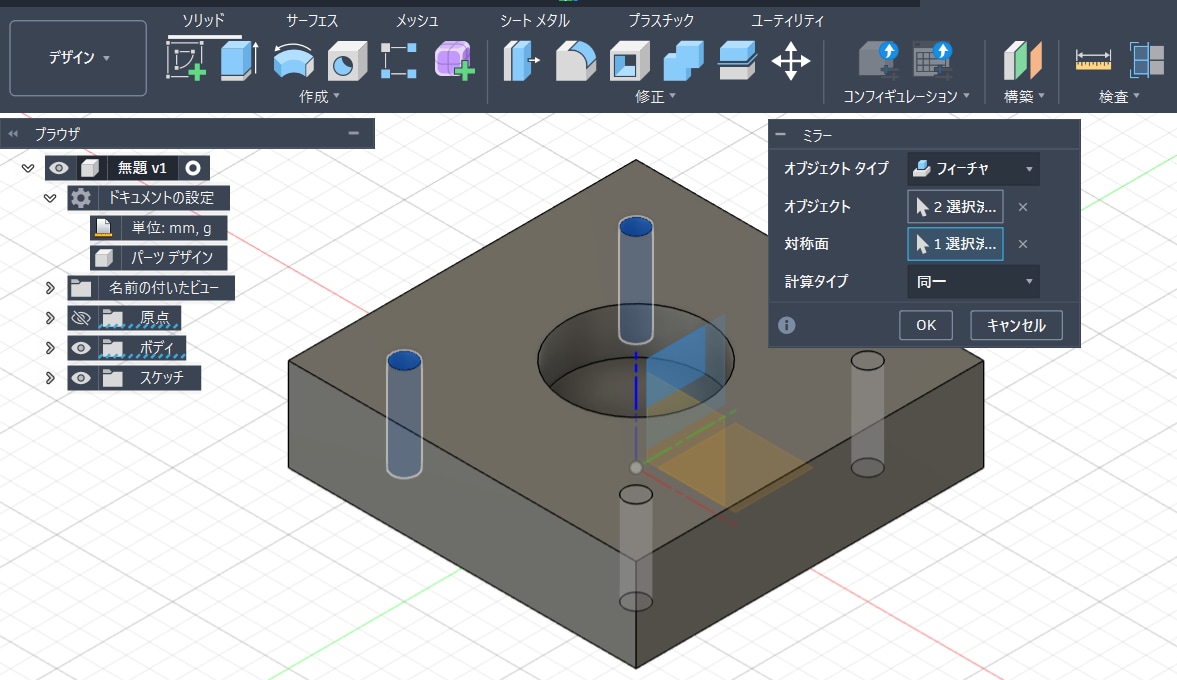Switch to the メッシュ tab
This screenshot has height=680, width=1177.
point(417,20)
